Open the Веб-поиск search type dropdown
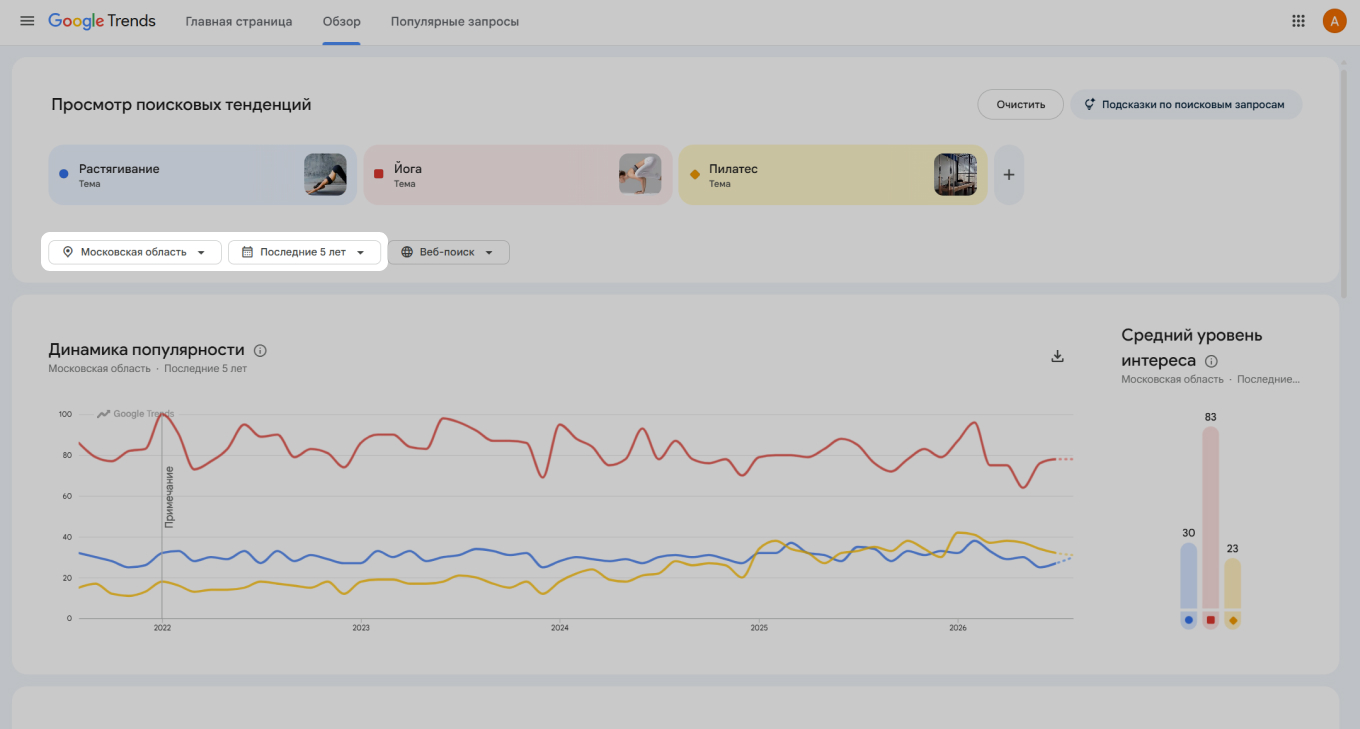Image resolution: width=1360 pixels, height=729 pixels. pos(448,252)
